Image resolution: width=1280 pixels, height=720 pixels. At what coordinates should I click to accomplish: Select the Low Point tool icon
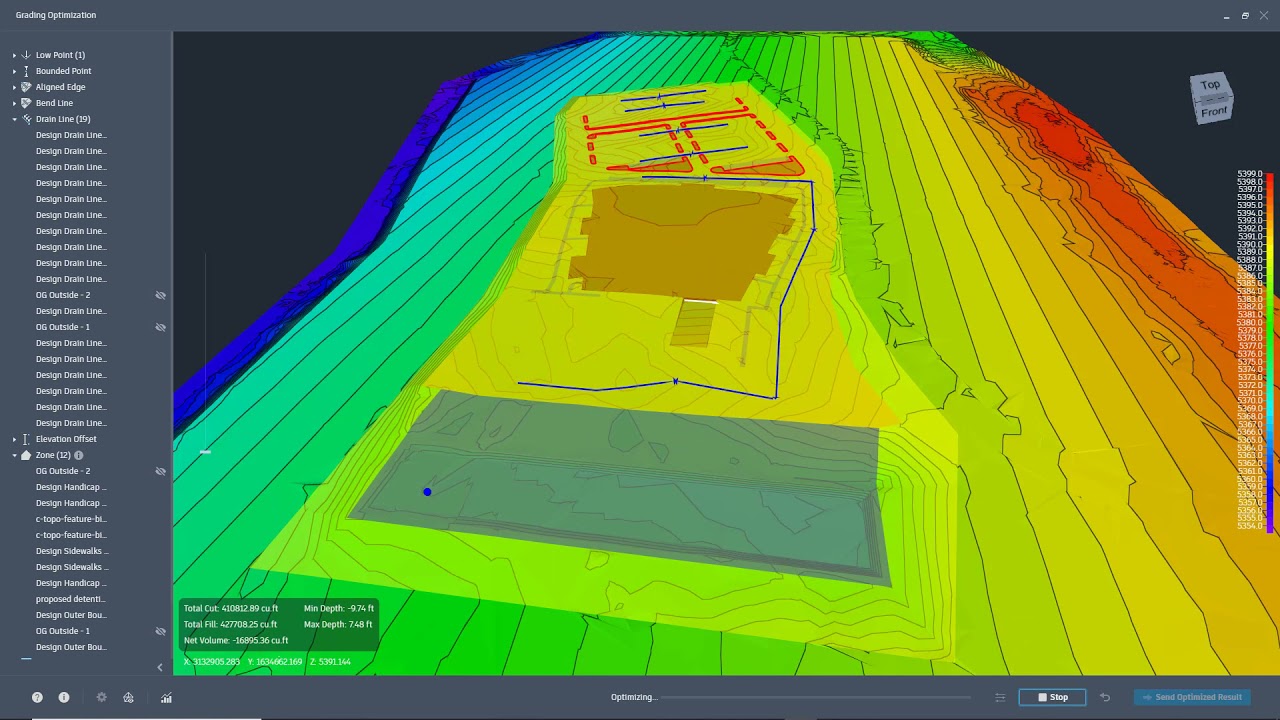[24, 55]
